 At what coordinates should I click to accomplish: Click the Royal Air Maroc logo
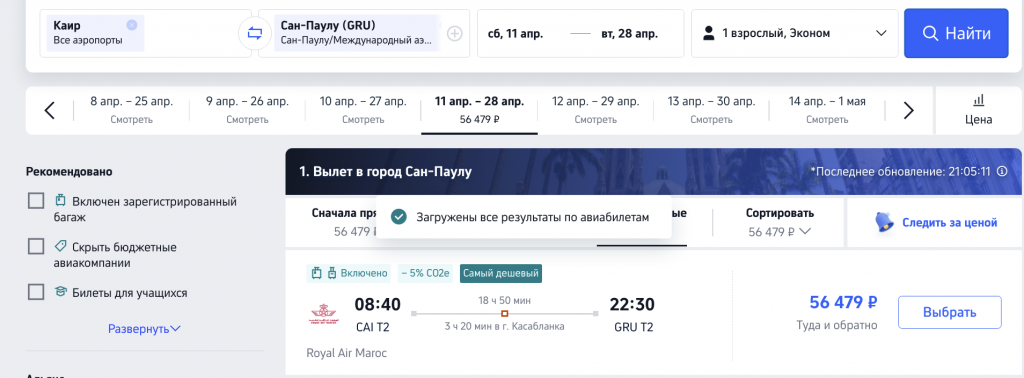tap(324, 315)
